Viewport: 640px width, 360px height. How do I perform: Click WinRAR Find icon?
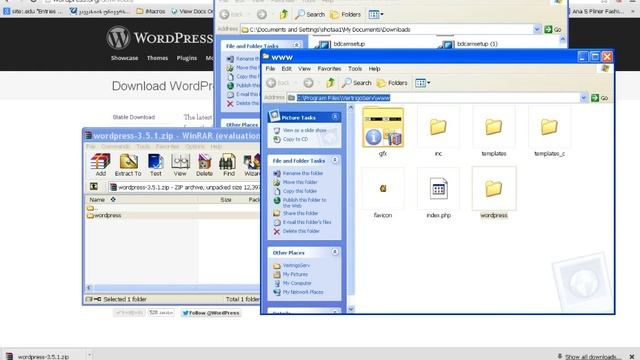pyautogui.click(x=229, y=165)
